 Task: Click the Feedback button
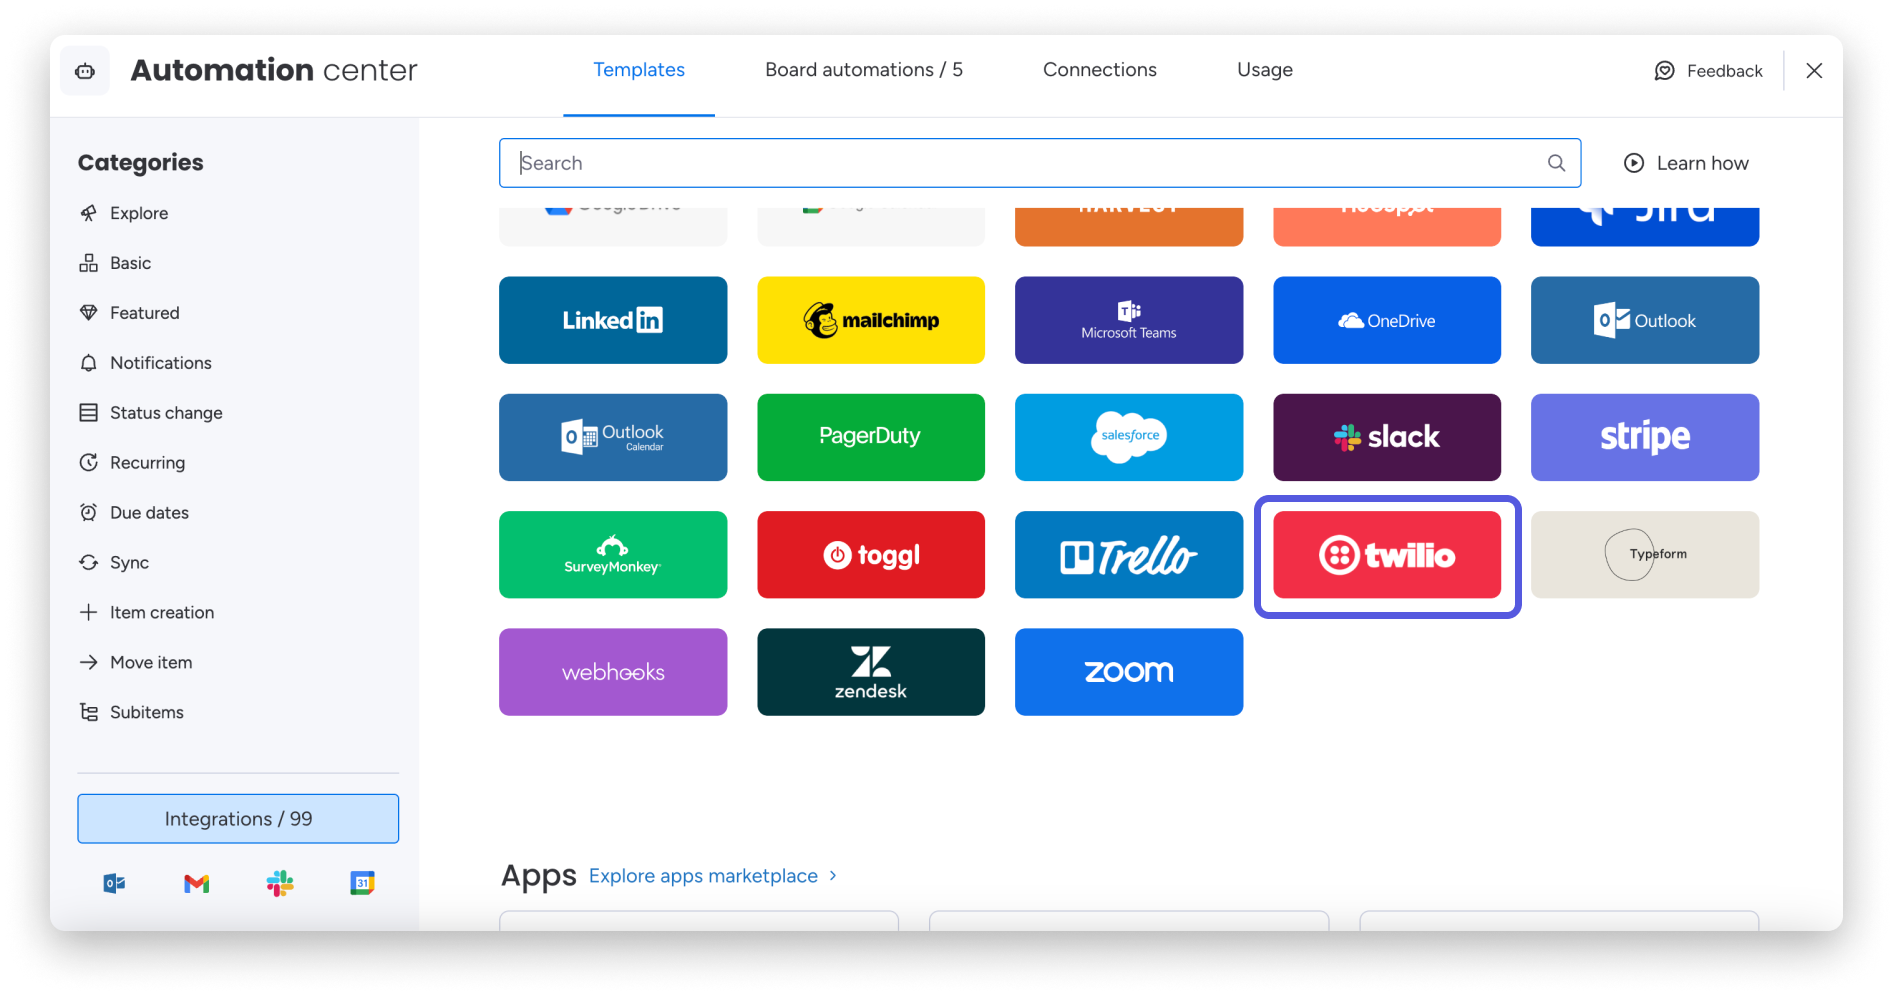(x=1708, y=71)
